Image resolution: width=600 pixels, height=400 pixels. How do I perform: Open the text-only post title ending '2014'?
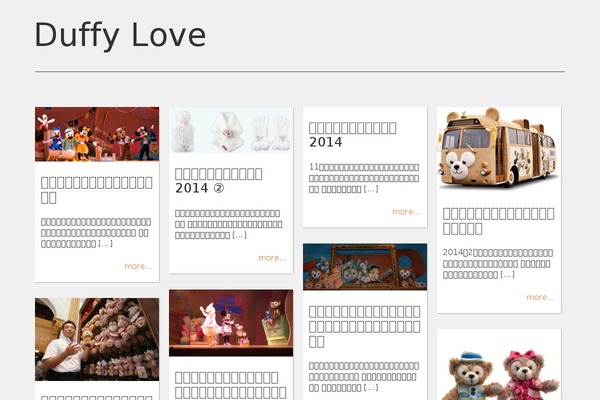click(x=352, y=135)
